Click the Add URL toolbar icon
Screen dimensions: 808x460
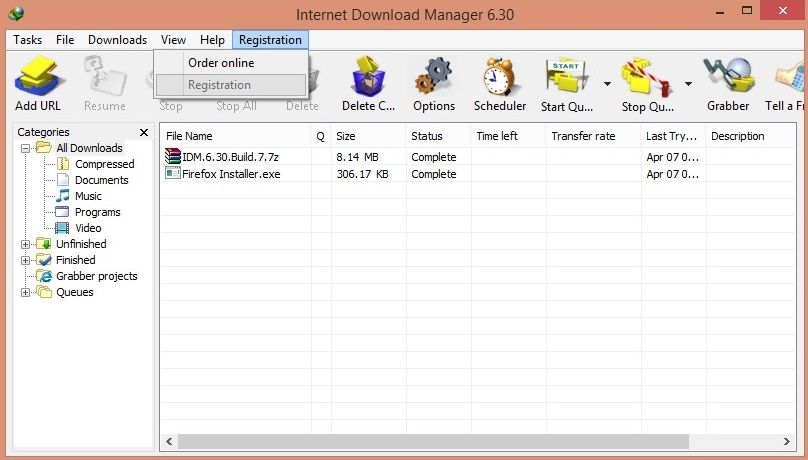(39, 77)
